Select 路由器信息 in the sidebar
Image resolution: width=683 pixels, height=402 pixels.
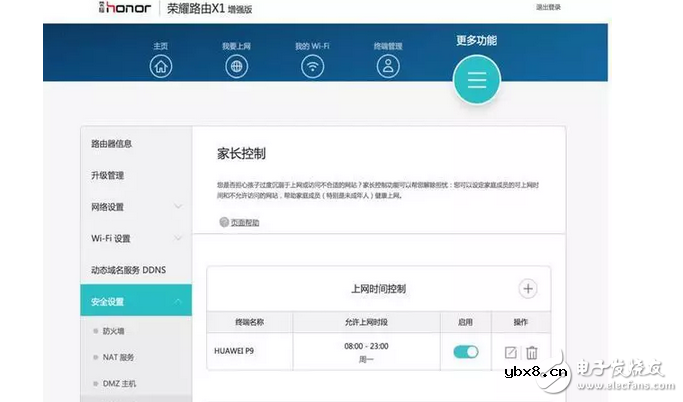click(112, 144)
